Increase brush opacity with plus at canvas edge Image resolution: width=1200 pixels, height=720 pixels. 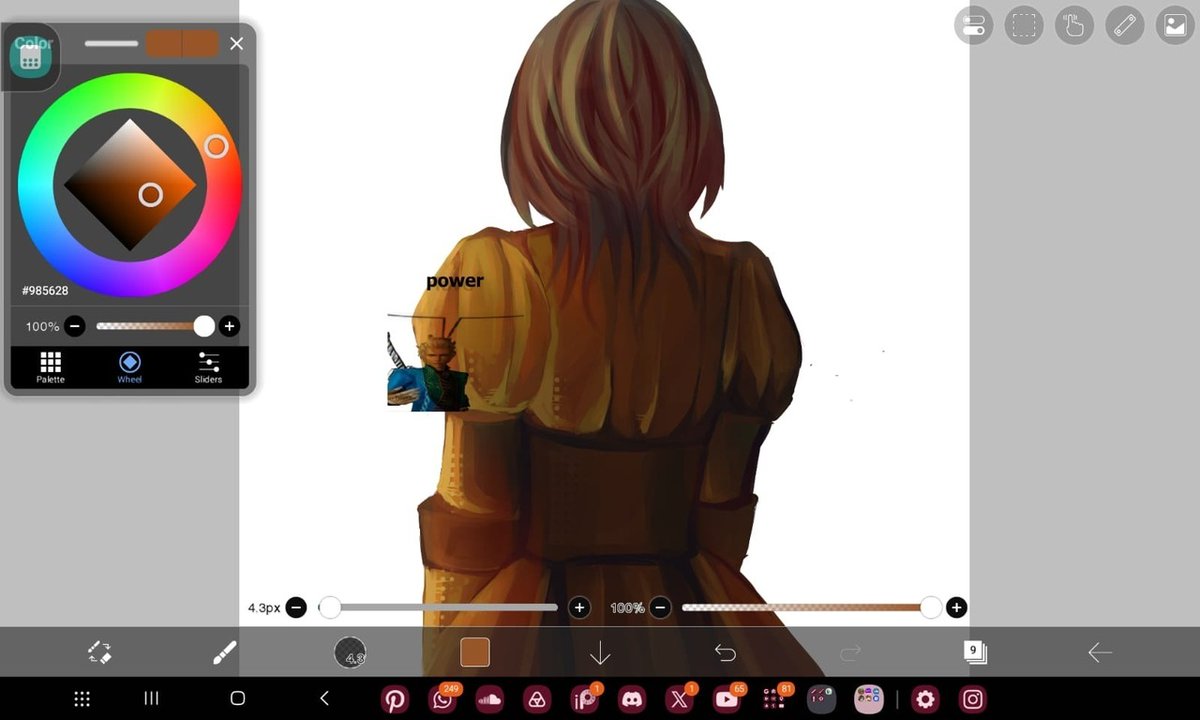pos(957,607)
